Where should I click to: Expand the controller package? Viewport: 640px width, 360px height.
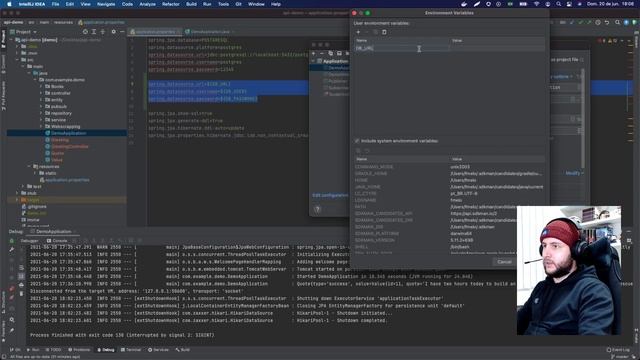tap(41, 93)
